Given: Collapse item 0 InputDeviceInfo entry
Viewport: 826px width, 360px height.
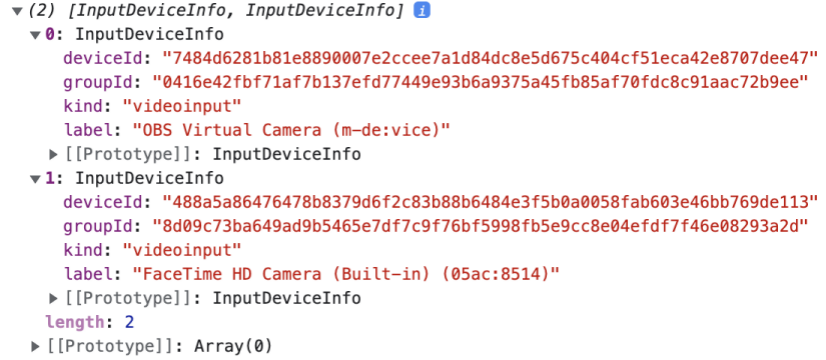Looking at the screenshot, I should click(x=35, y=35).
